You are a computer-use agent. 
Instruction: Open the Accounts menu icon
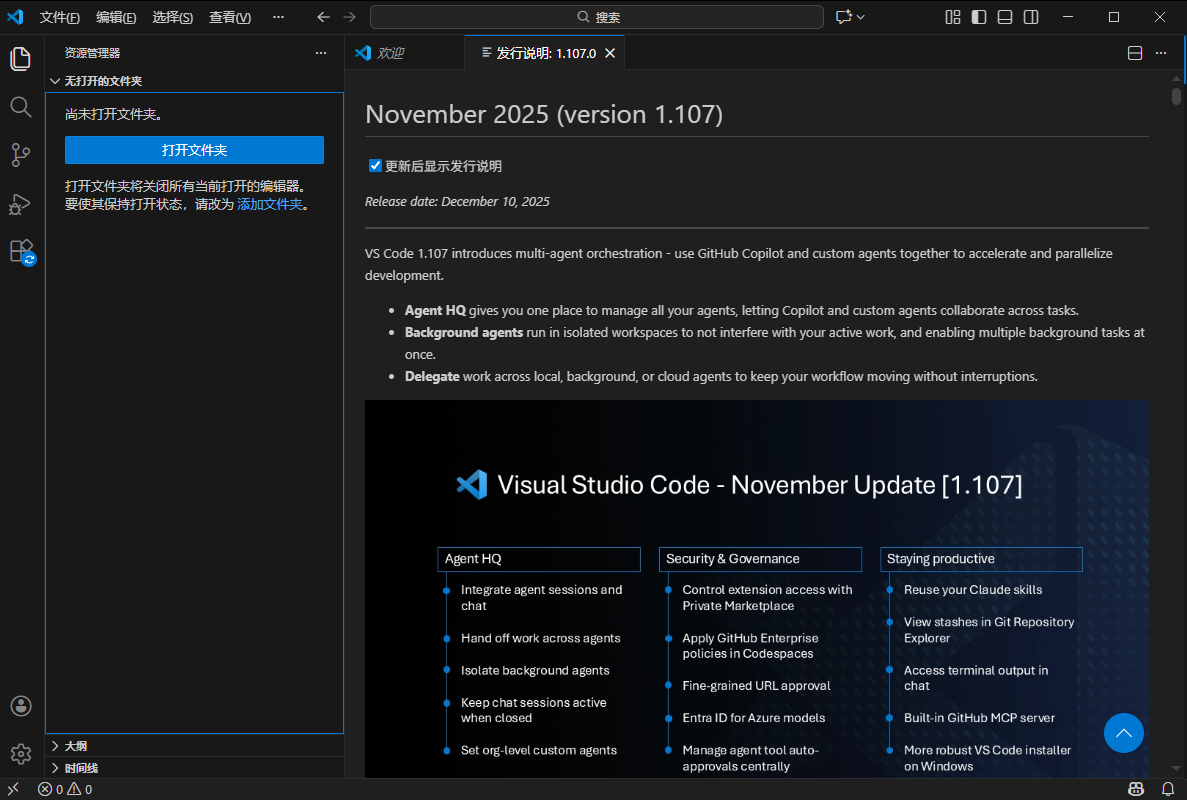coord(21,706)
